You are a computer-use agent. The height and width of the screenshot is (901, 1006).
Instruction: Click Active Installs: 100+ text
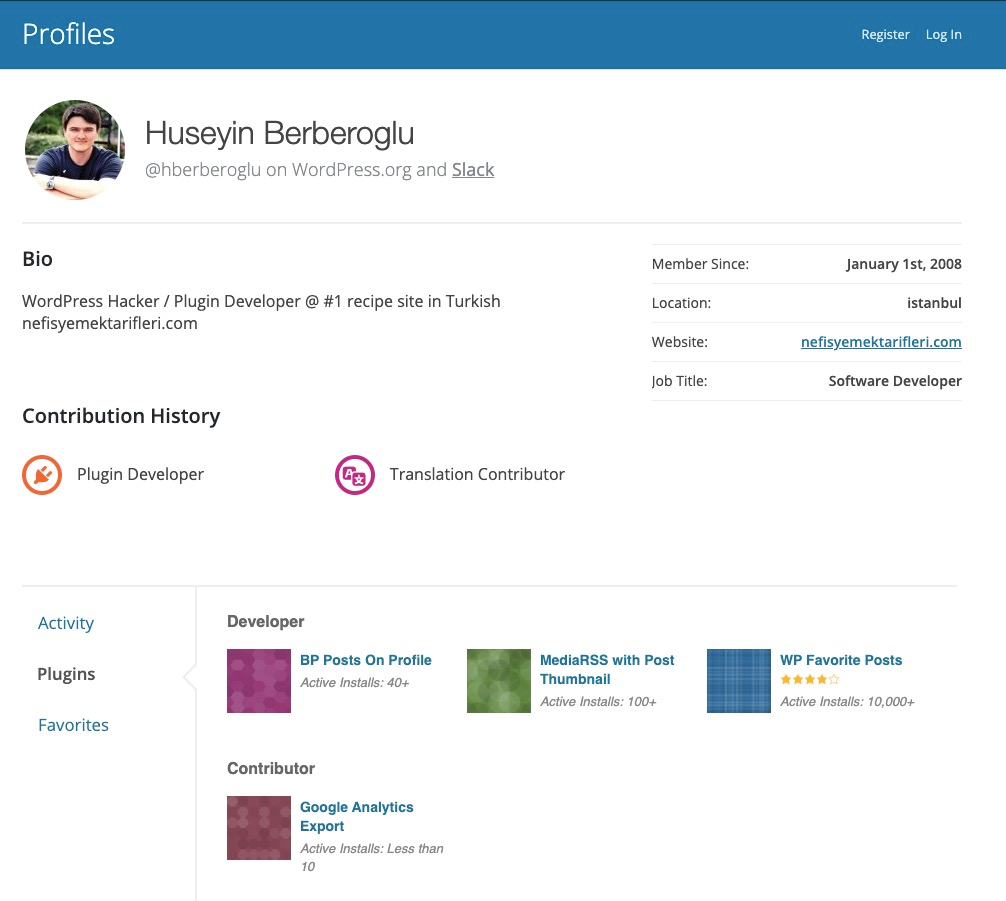(x=598, y=702)
